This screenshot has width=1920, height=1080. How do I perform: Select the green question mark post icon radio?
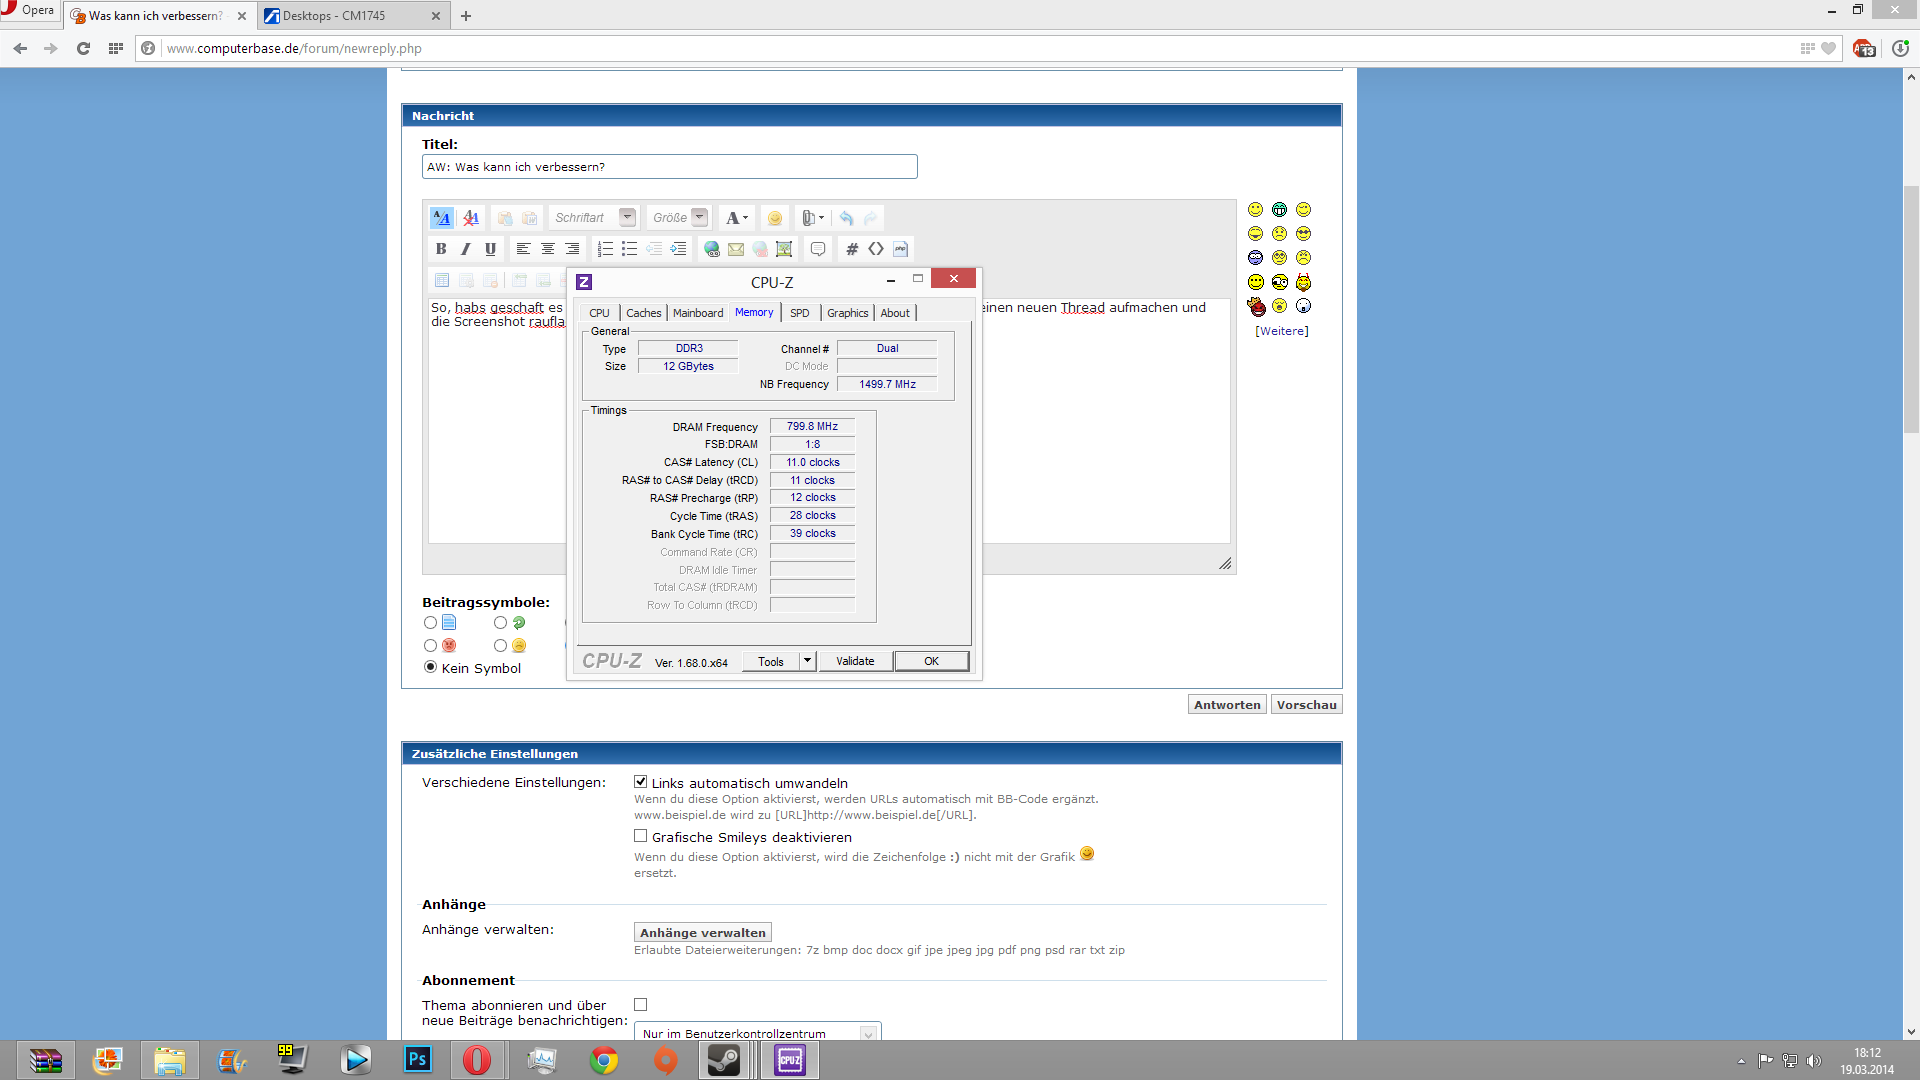(500, 622)
